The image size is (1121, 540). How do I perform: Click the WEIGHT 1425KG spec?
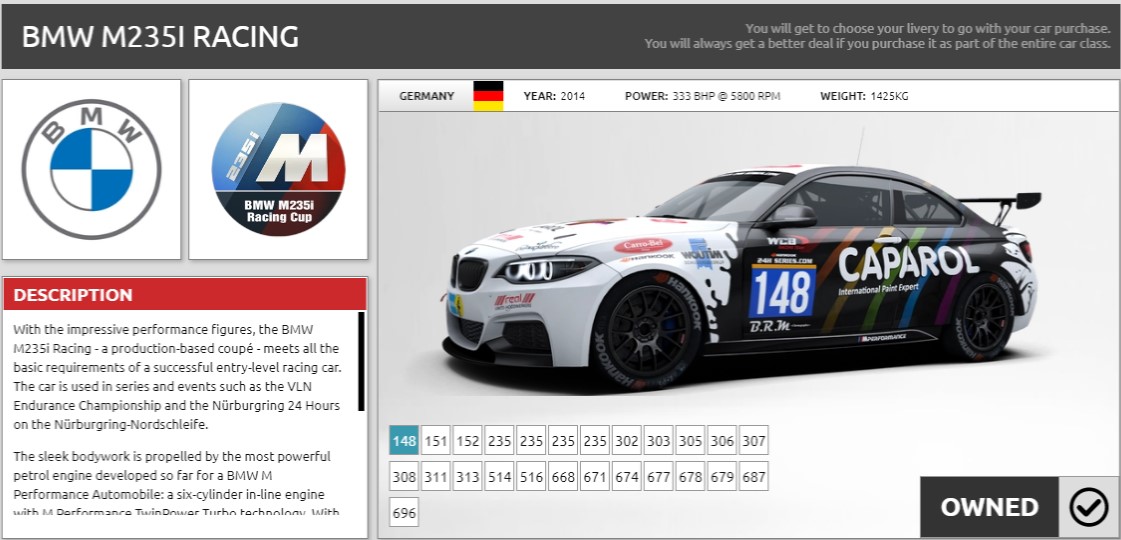pos(864,96)
